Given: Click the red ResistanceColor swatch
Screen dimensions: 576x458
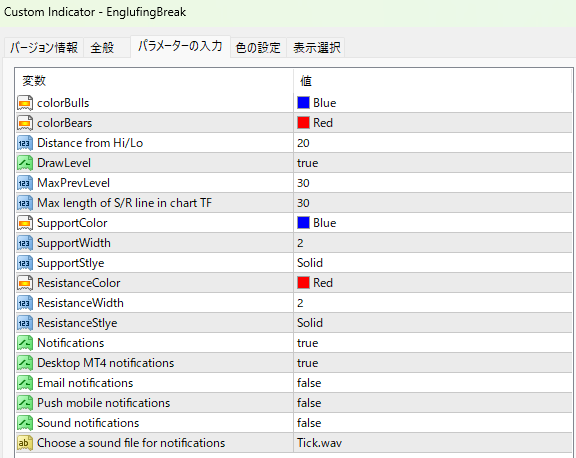Looking at the screenshot, I should click(303, 283).
